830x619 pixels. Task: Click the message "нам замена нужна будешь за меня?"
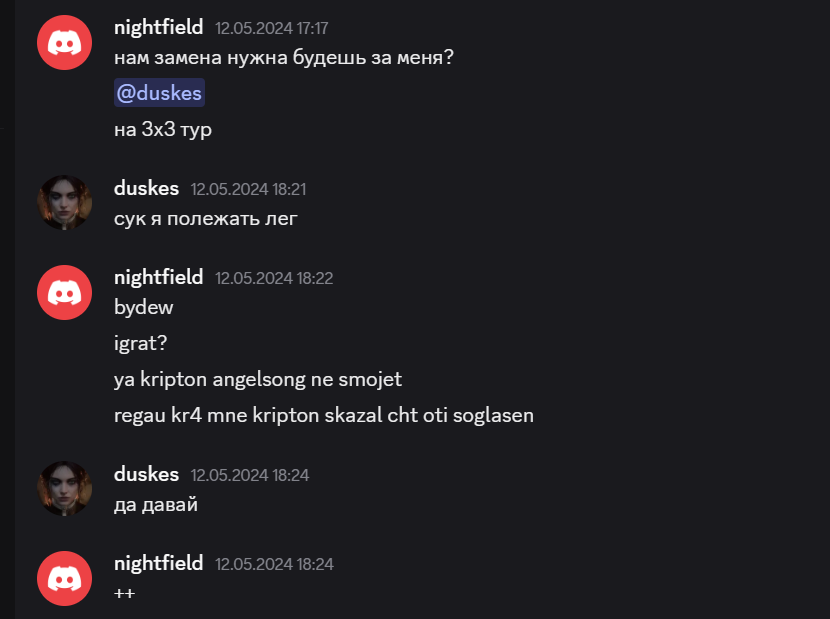point(285,58)
